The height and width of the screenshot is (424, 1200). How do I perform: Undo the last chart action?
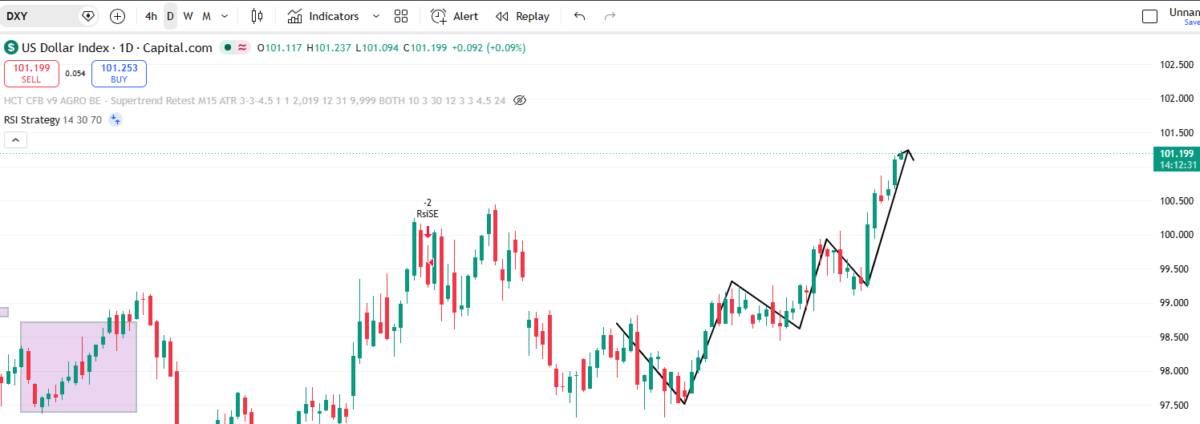click(581, 16)
